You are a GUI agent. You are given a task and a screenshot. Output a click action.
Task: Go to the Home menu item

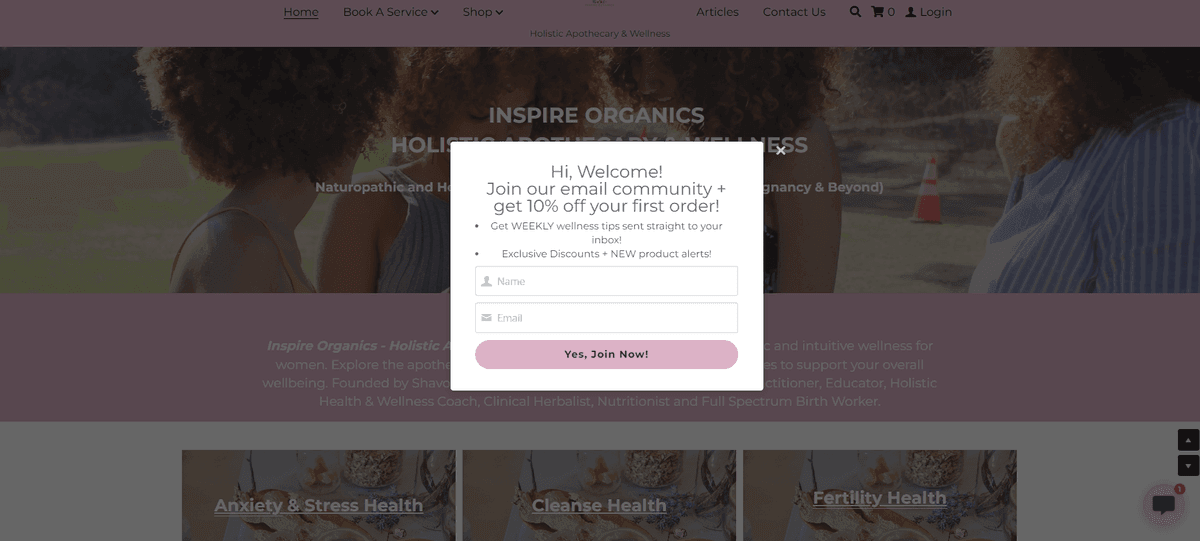(301, 12)
